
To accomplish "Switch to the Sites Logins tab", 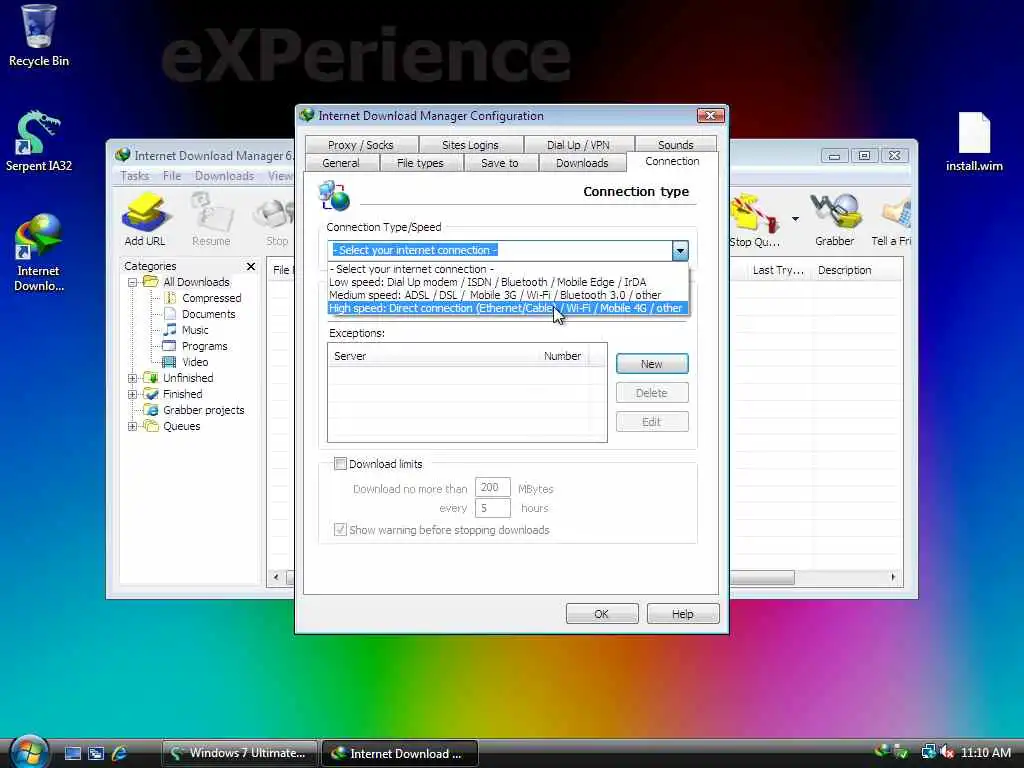I will tap(470, 144).
